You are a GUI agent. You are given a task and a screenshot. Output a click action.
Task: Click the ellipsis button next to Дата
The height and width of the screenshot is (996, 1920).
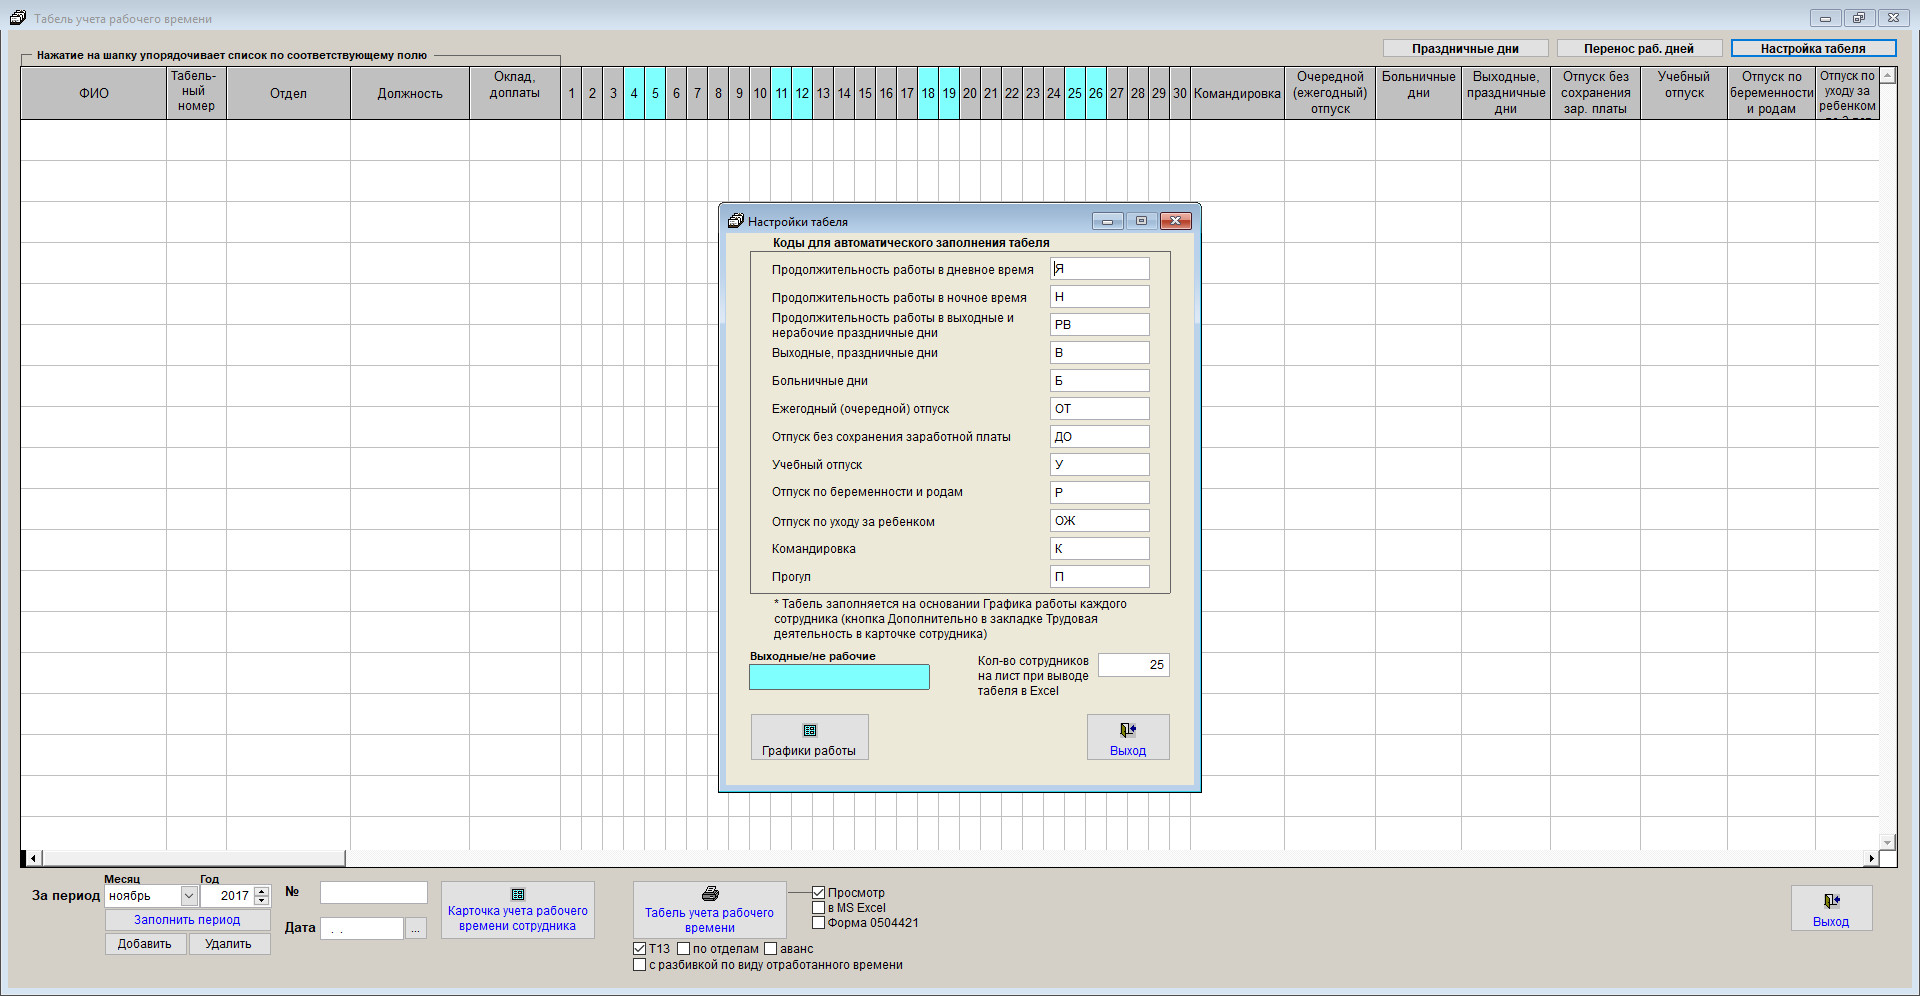click(x=416, y=929)
